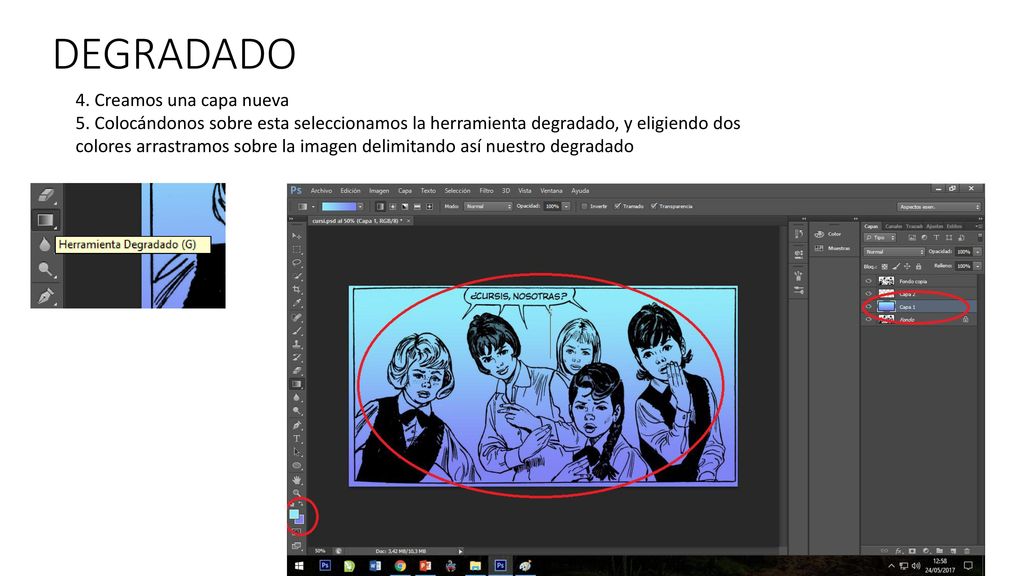Toggle layer filtering switch in Capas panel
Viewport: 1024px width, 576px height.
coord(980,237)
